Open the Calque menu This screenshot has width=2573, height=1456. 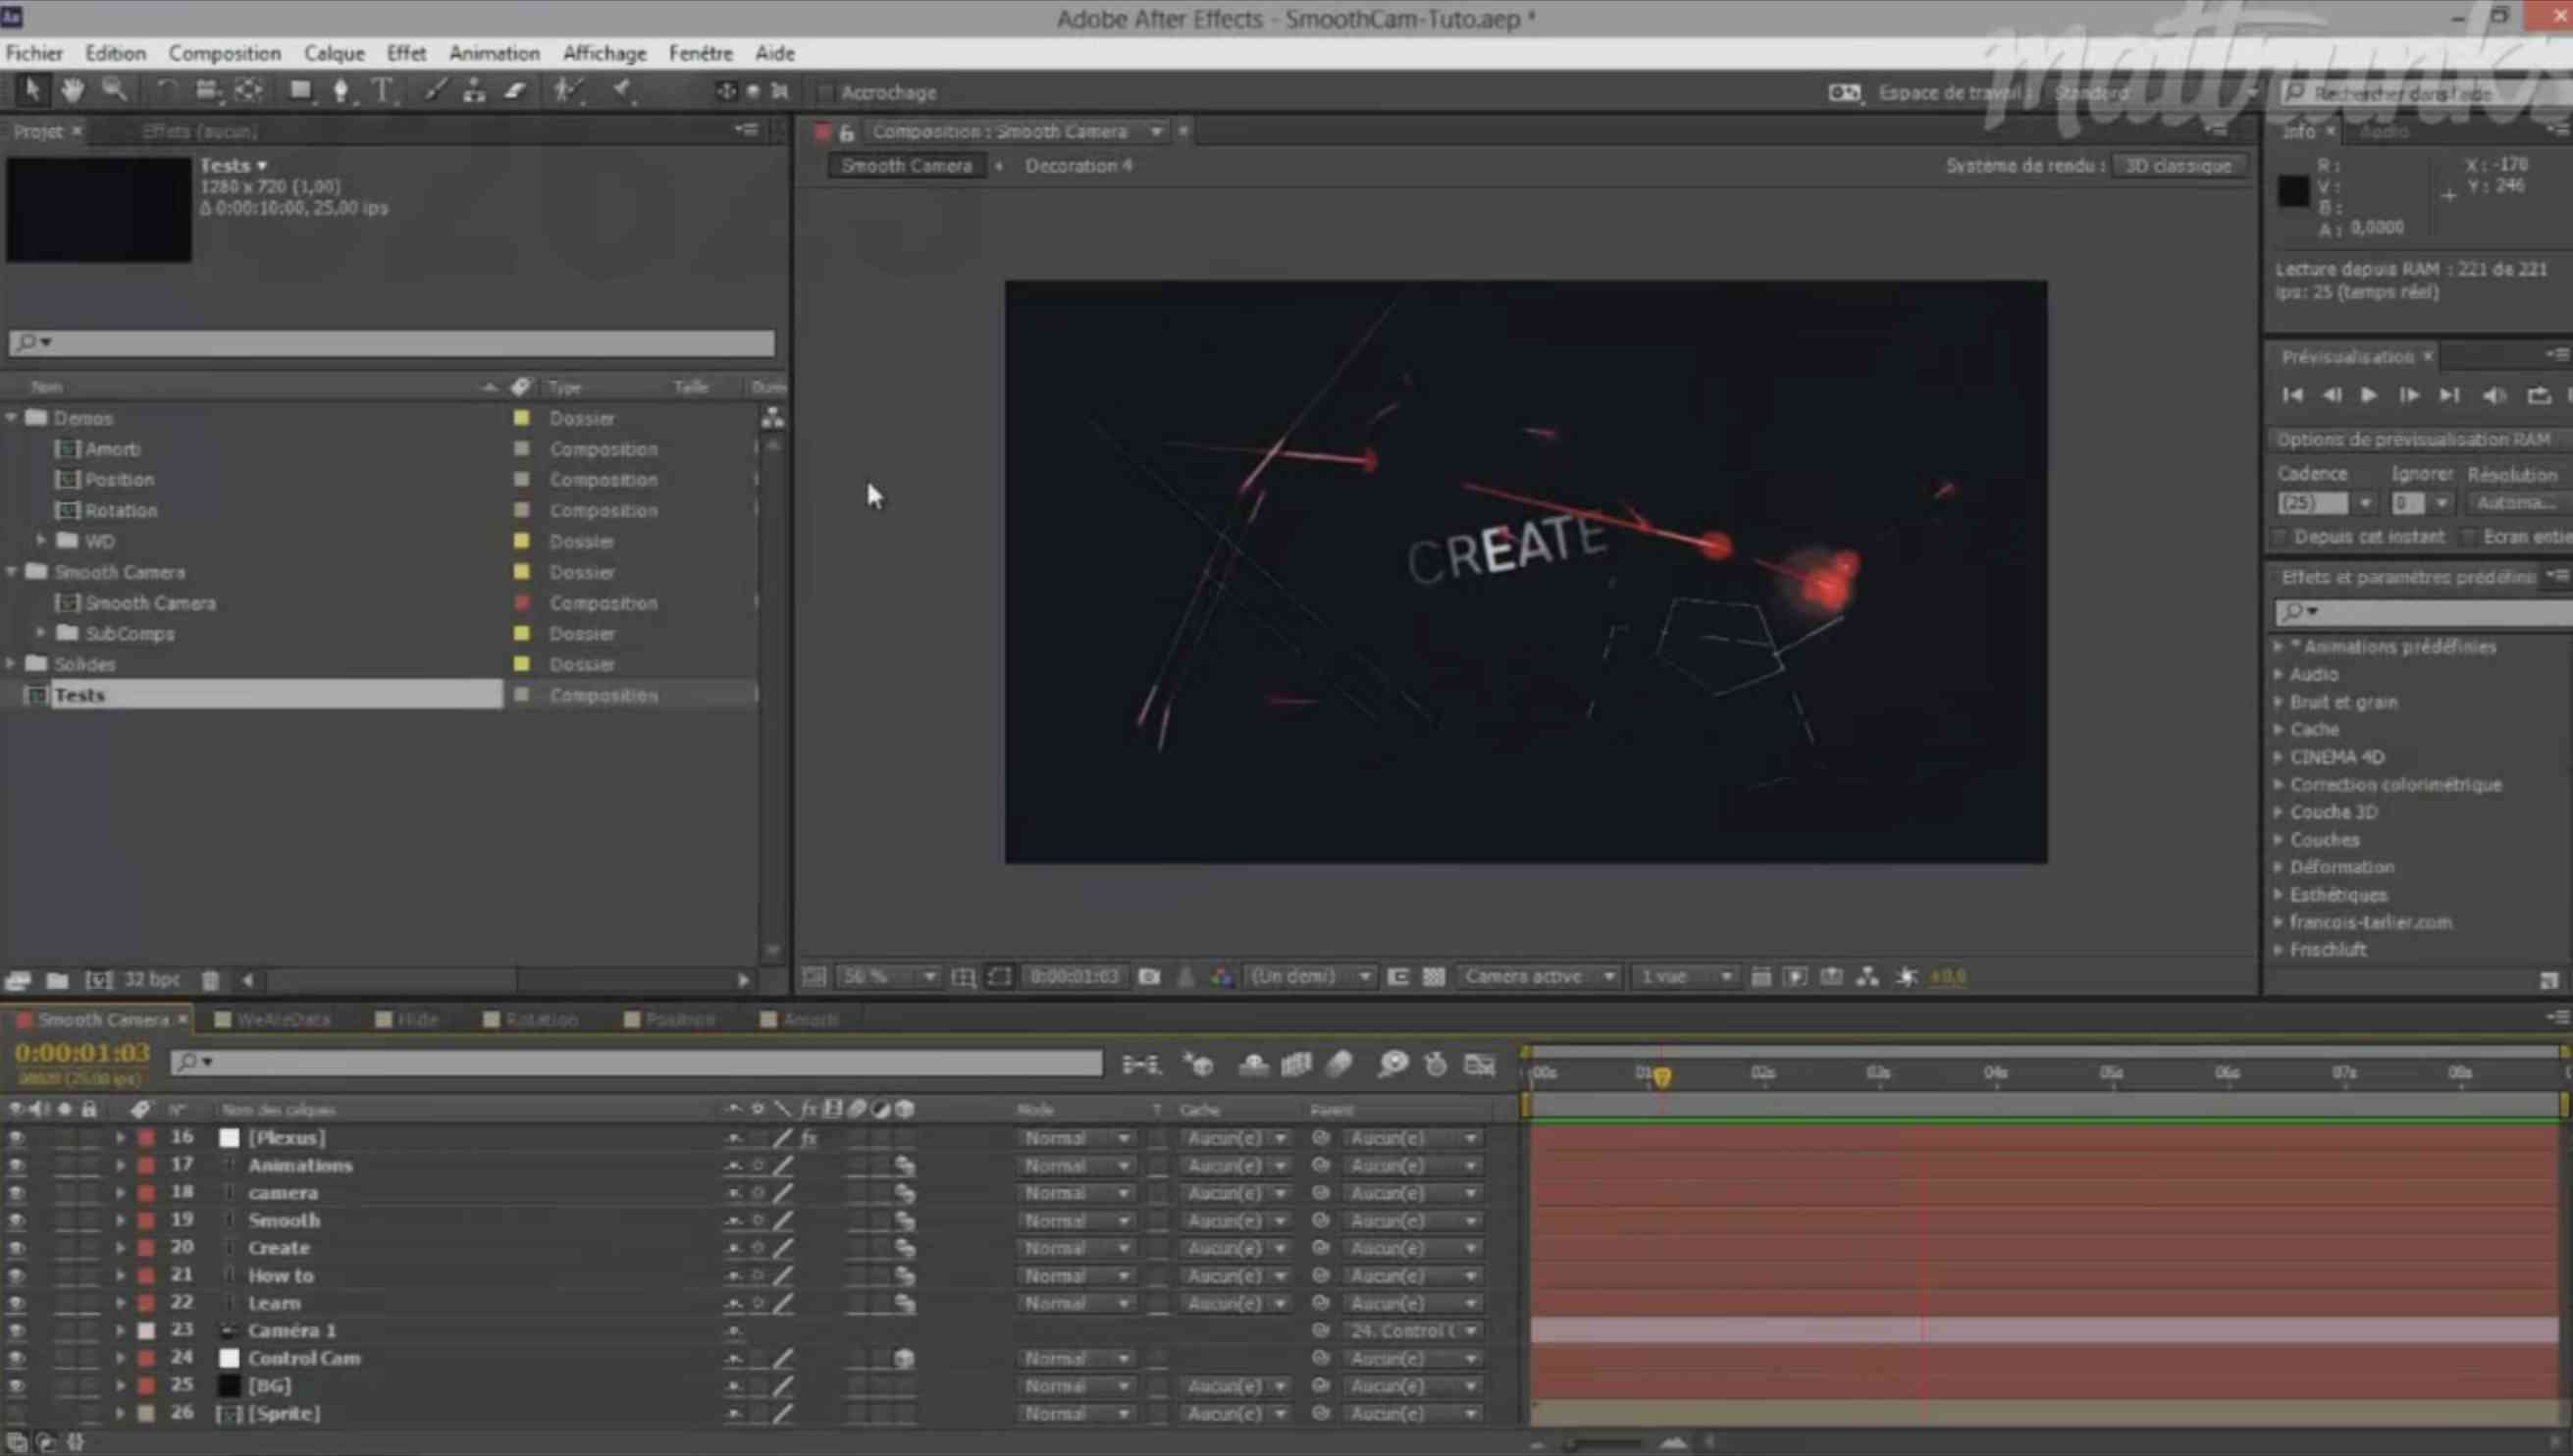click(333, 53)
